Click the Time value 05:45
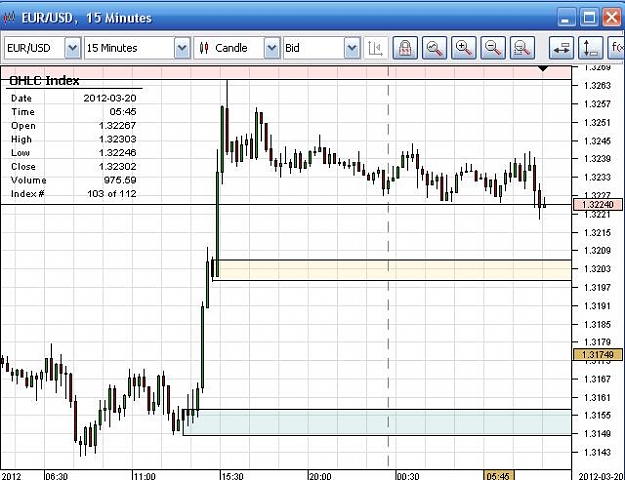The image size is (625, 480). (123, 112)
